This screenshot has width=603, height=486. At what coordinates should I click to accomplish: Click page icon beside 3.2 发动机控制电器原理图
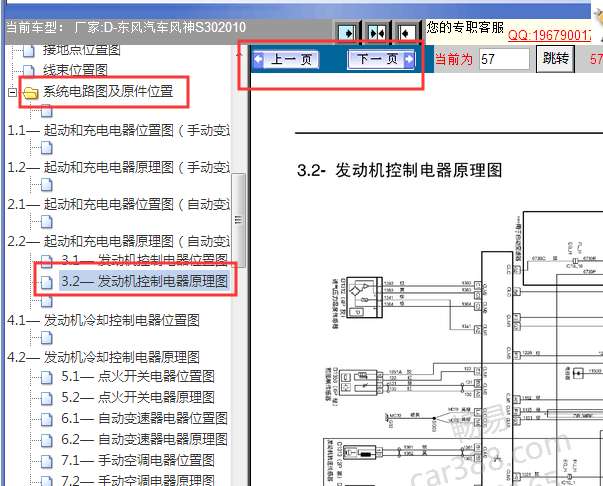point(47,282)
